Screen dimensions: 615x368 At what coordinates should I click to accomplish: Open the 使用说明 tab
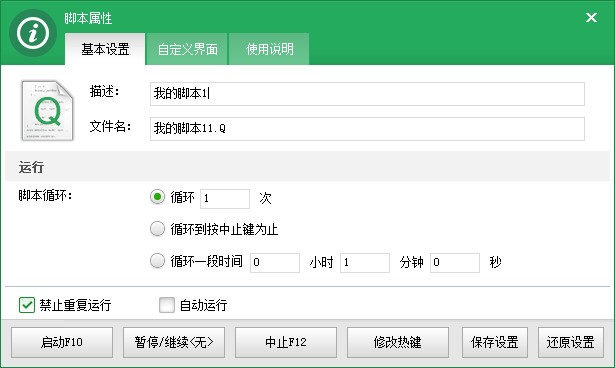tap(269, 49)
